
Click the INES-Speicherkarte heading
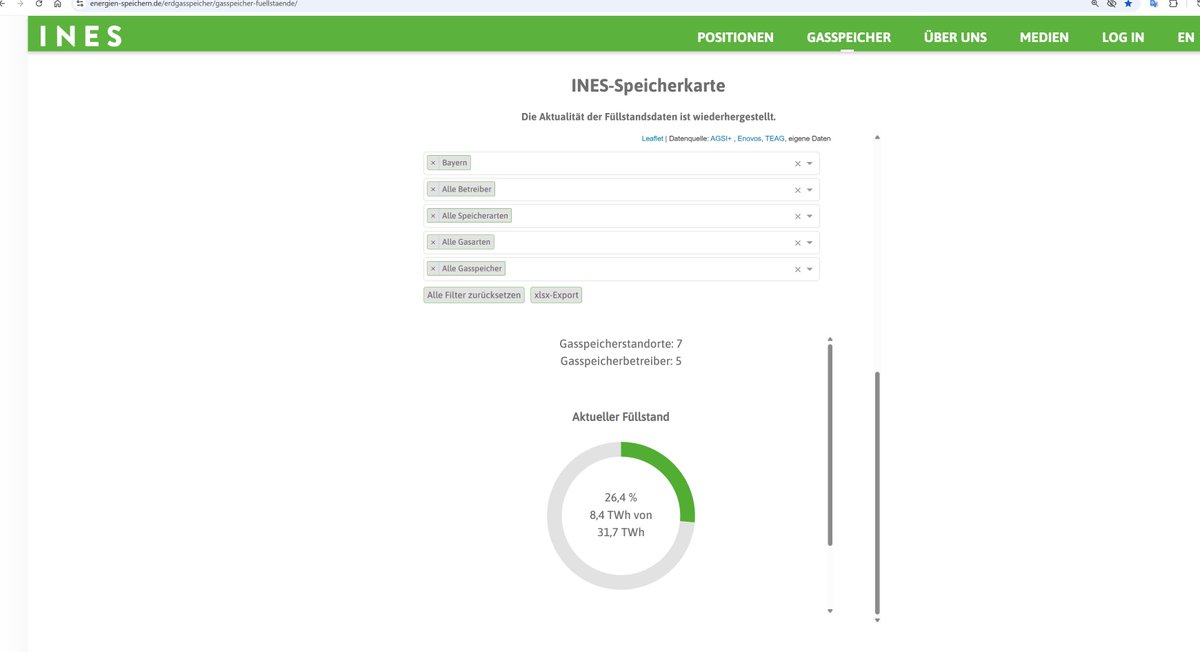648,86
